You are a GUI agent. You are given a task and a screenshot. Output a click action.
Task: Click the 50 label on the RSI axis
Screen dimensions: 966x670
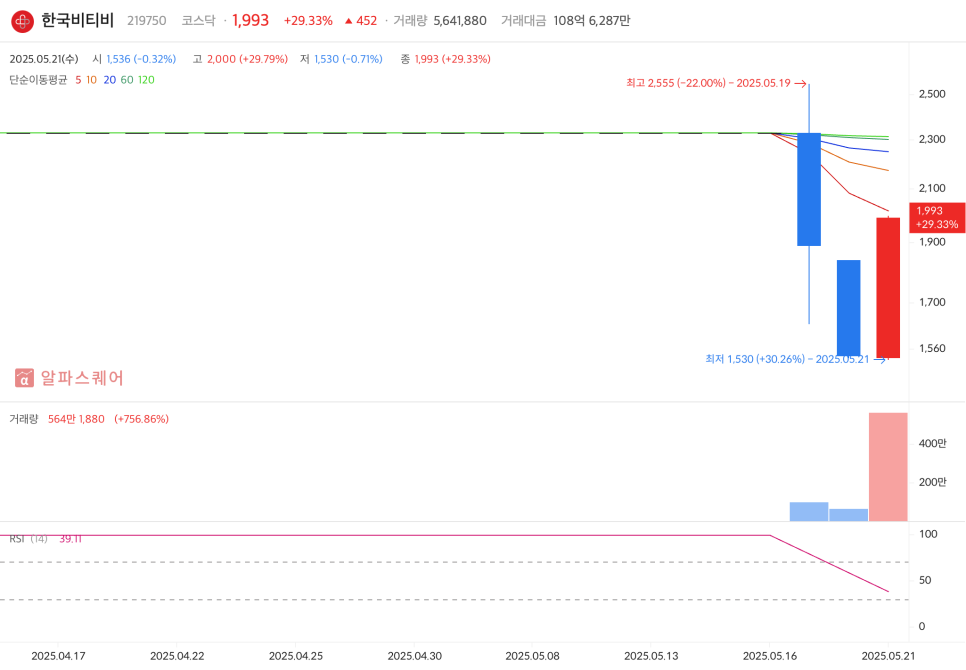[x=925, y=580]
